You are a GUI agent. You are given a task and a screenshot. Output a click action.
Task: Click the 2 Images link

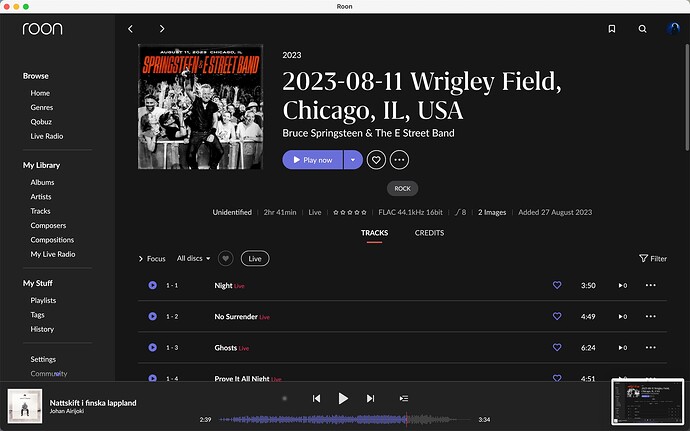(492, 212)
